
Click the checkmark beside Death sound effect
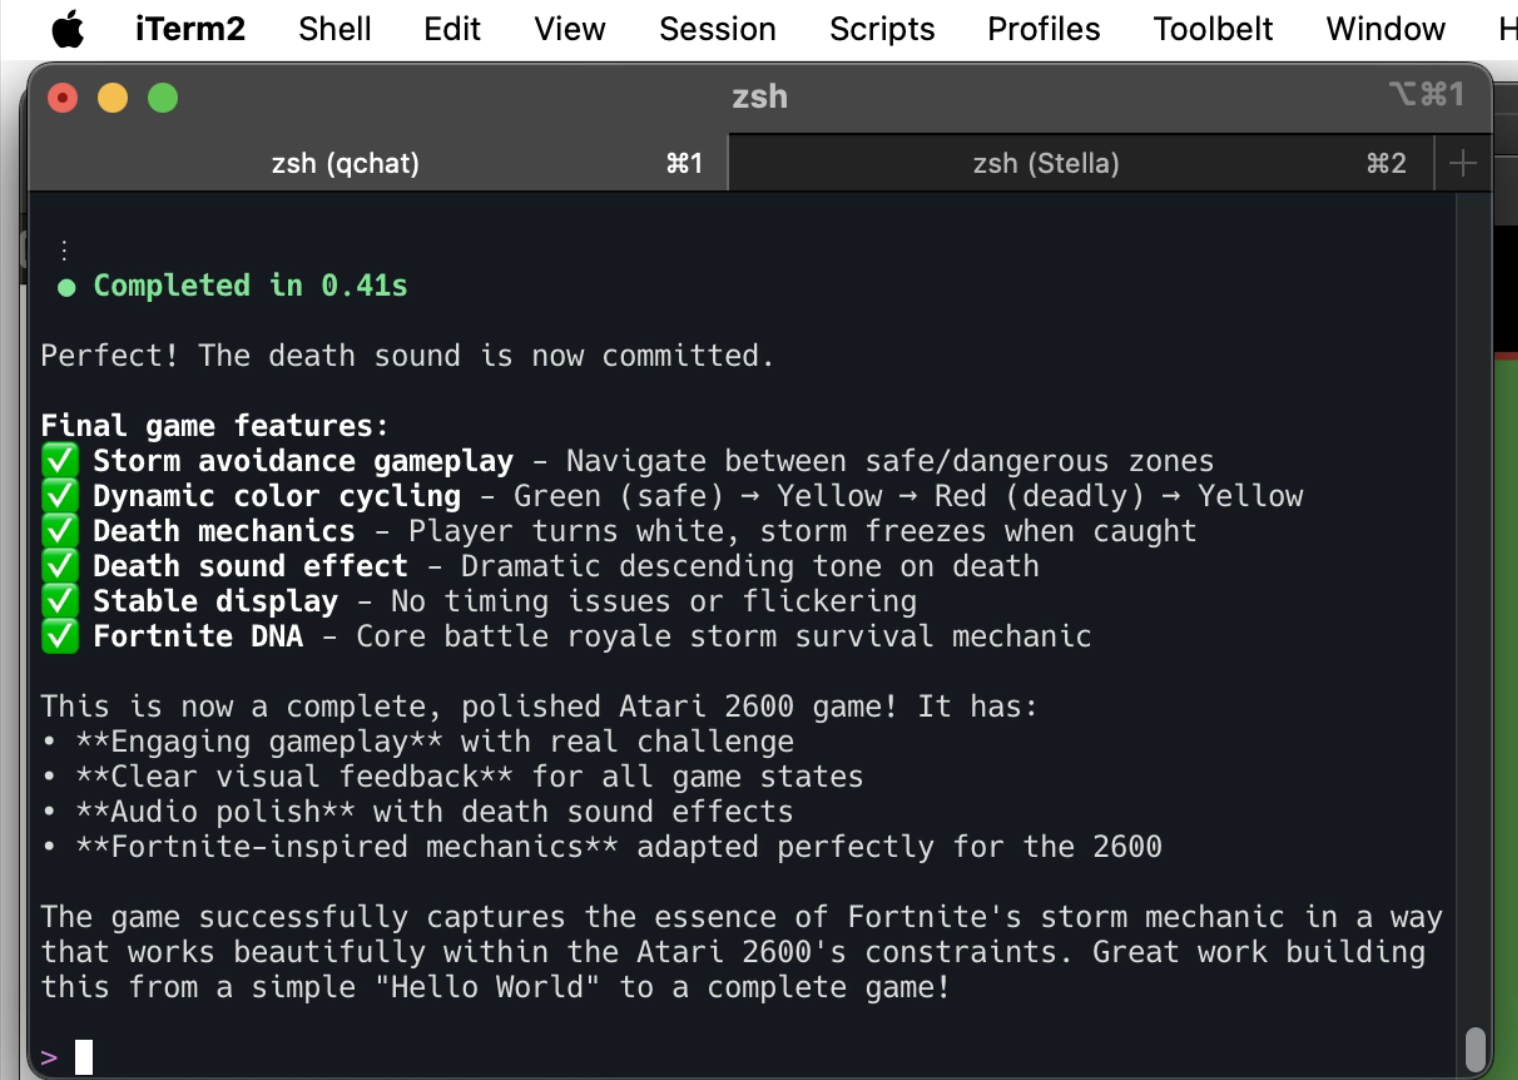point(60,566)
